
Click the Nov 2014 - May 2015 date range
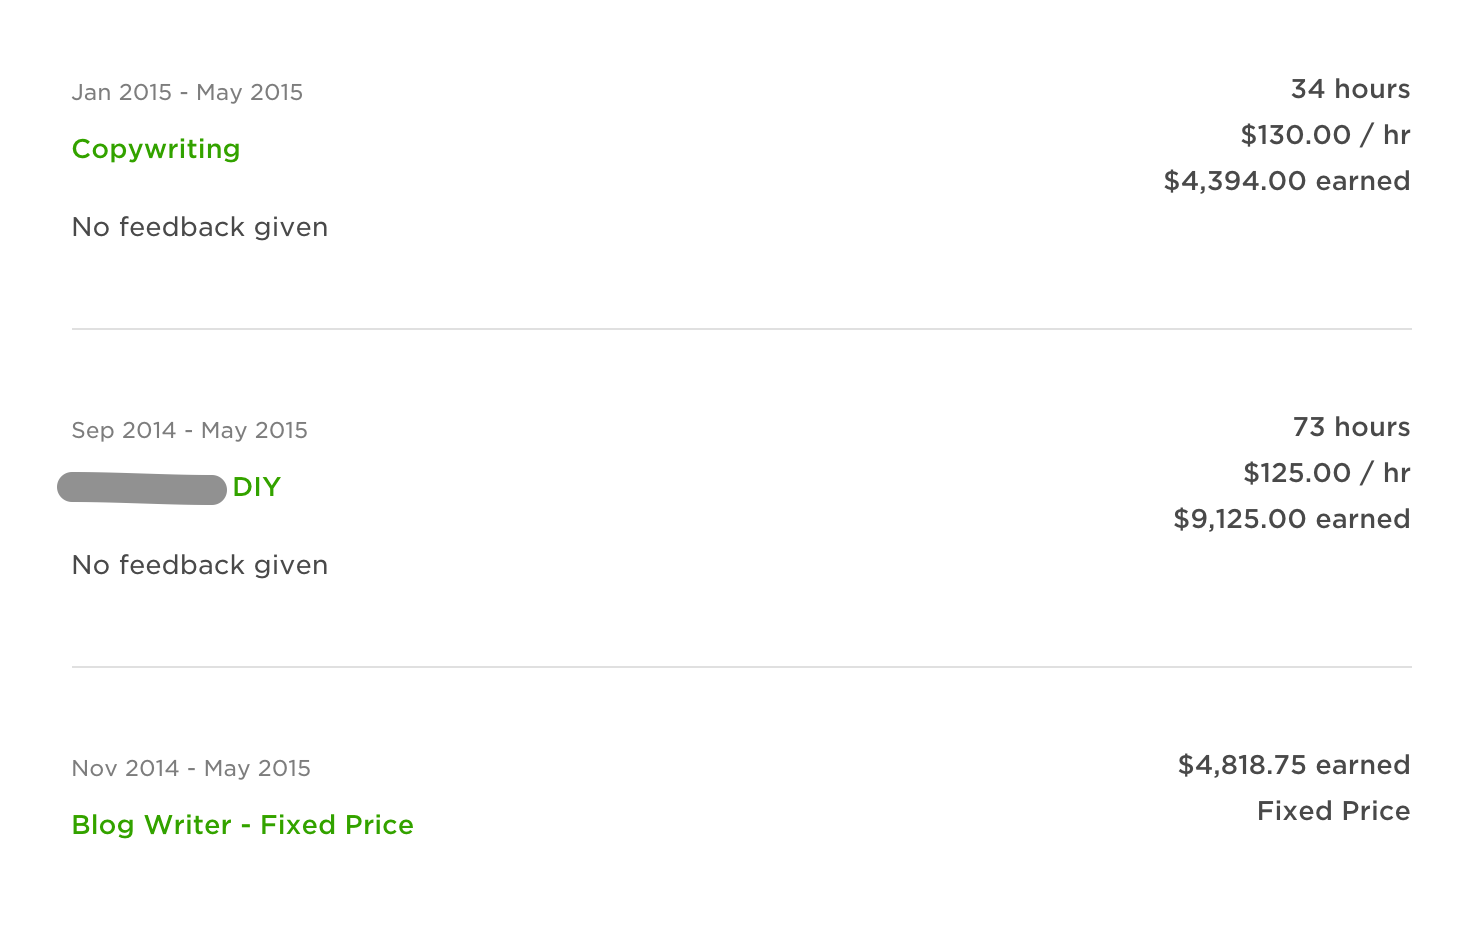click(x=191, y=768)
